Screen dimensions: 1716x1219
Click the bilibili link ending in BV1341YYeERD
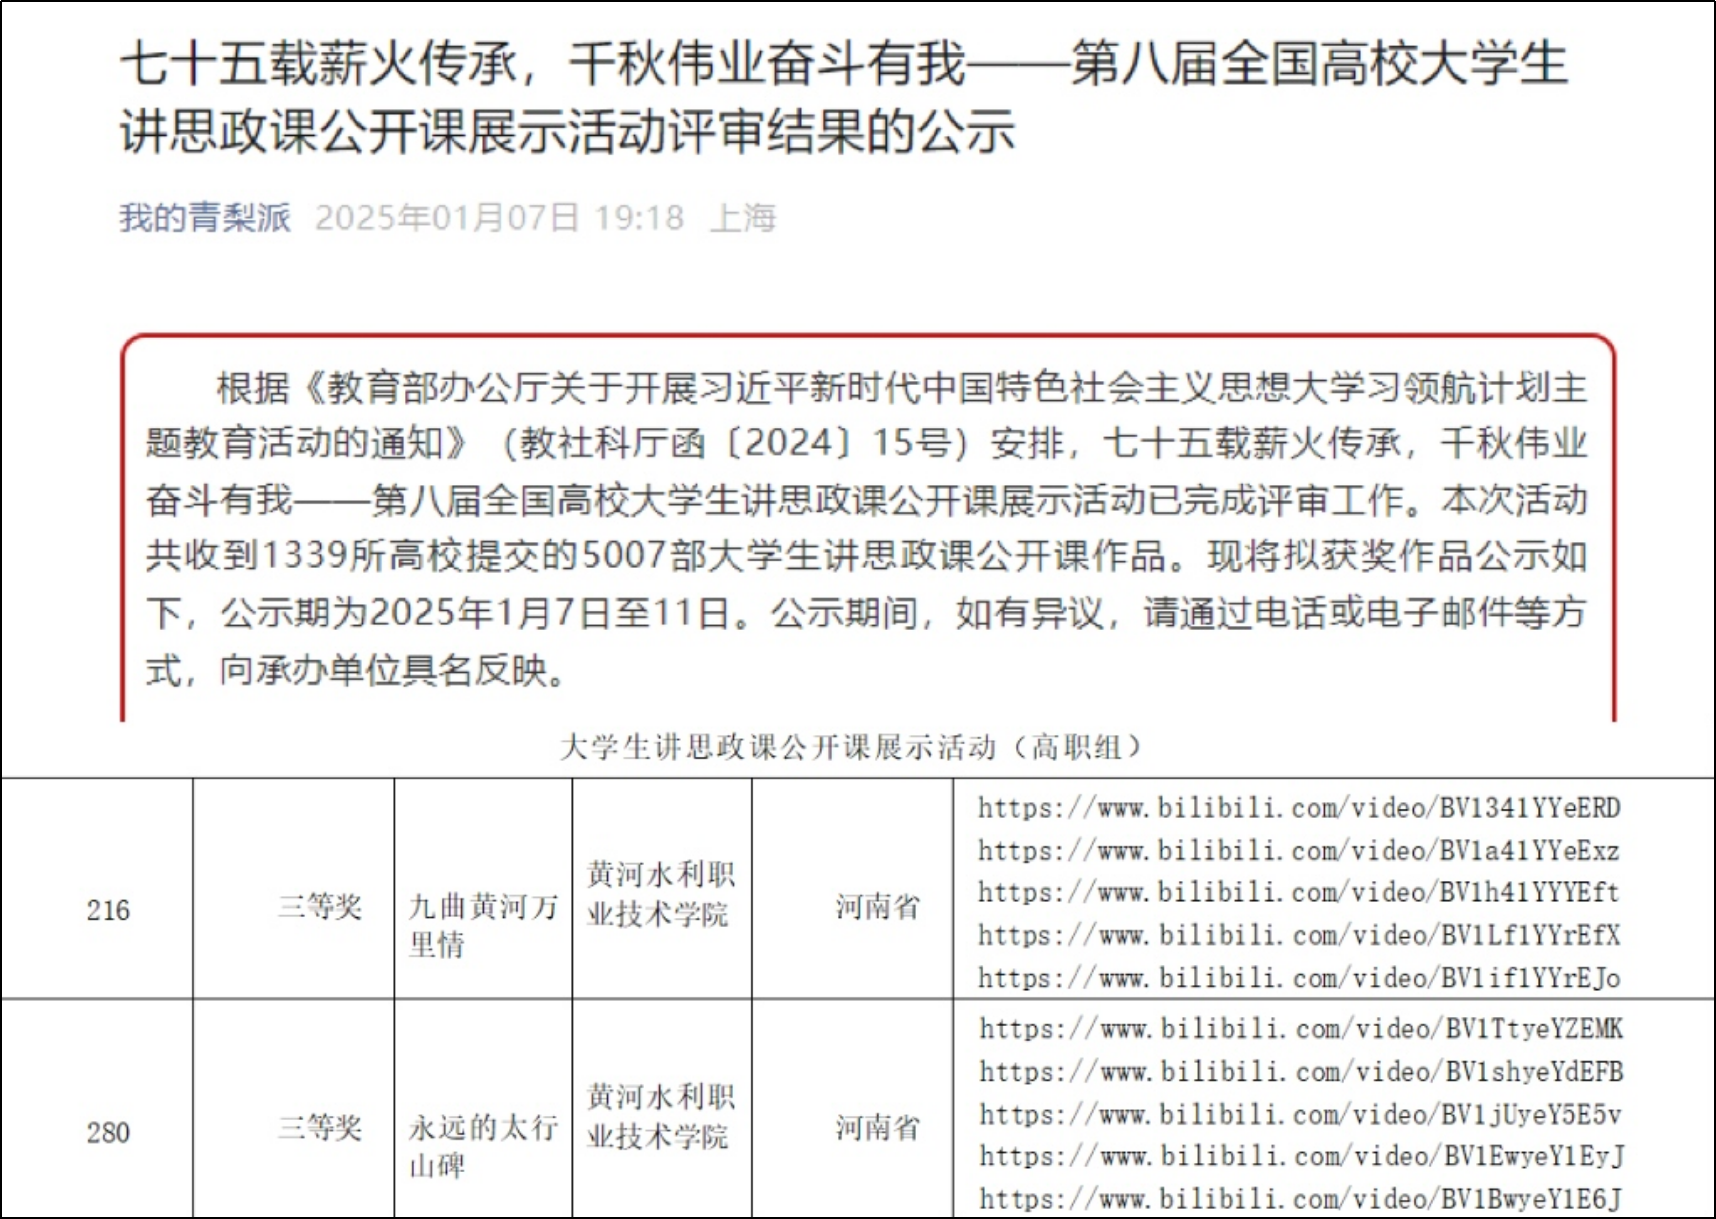tap(1298, 808)
